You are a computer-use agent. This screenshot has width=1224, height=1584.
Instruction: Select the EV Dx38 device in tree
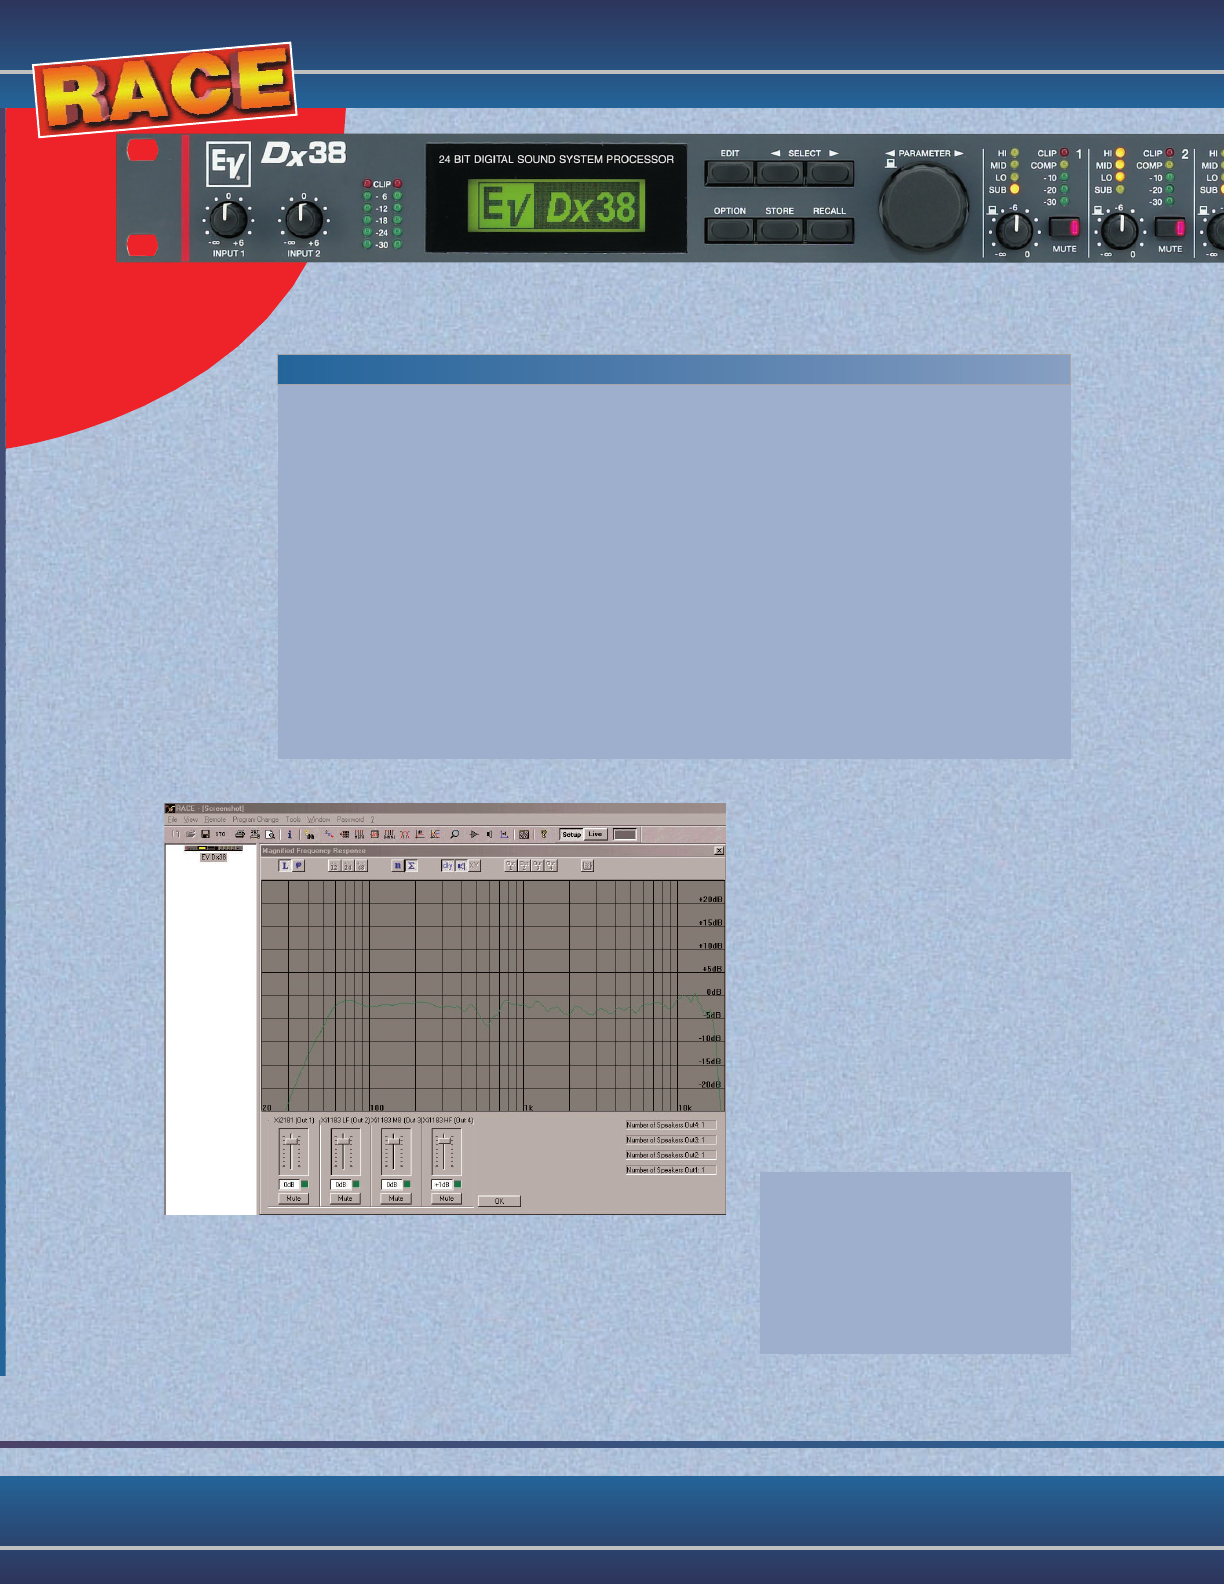click(214, 857)
